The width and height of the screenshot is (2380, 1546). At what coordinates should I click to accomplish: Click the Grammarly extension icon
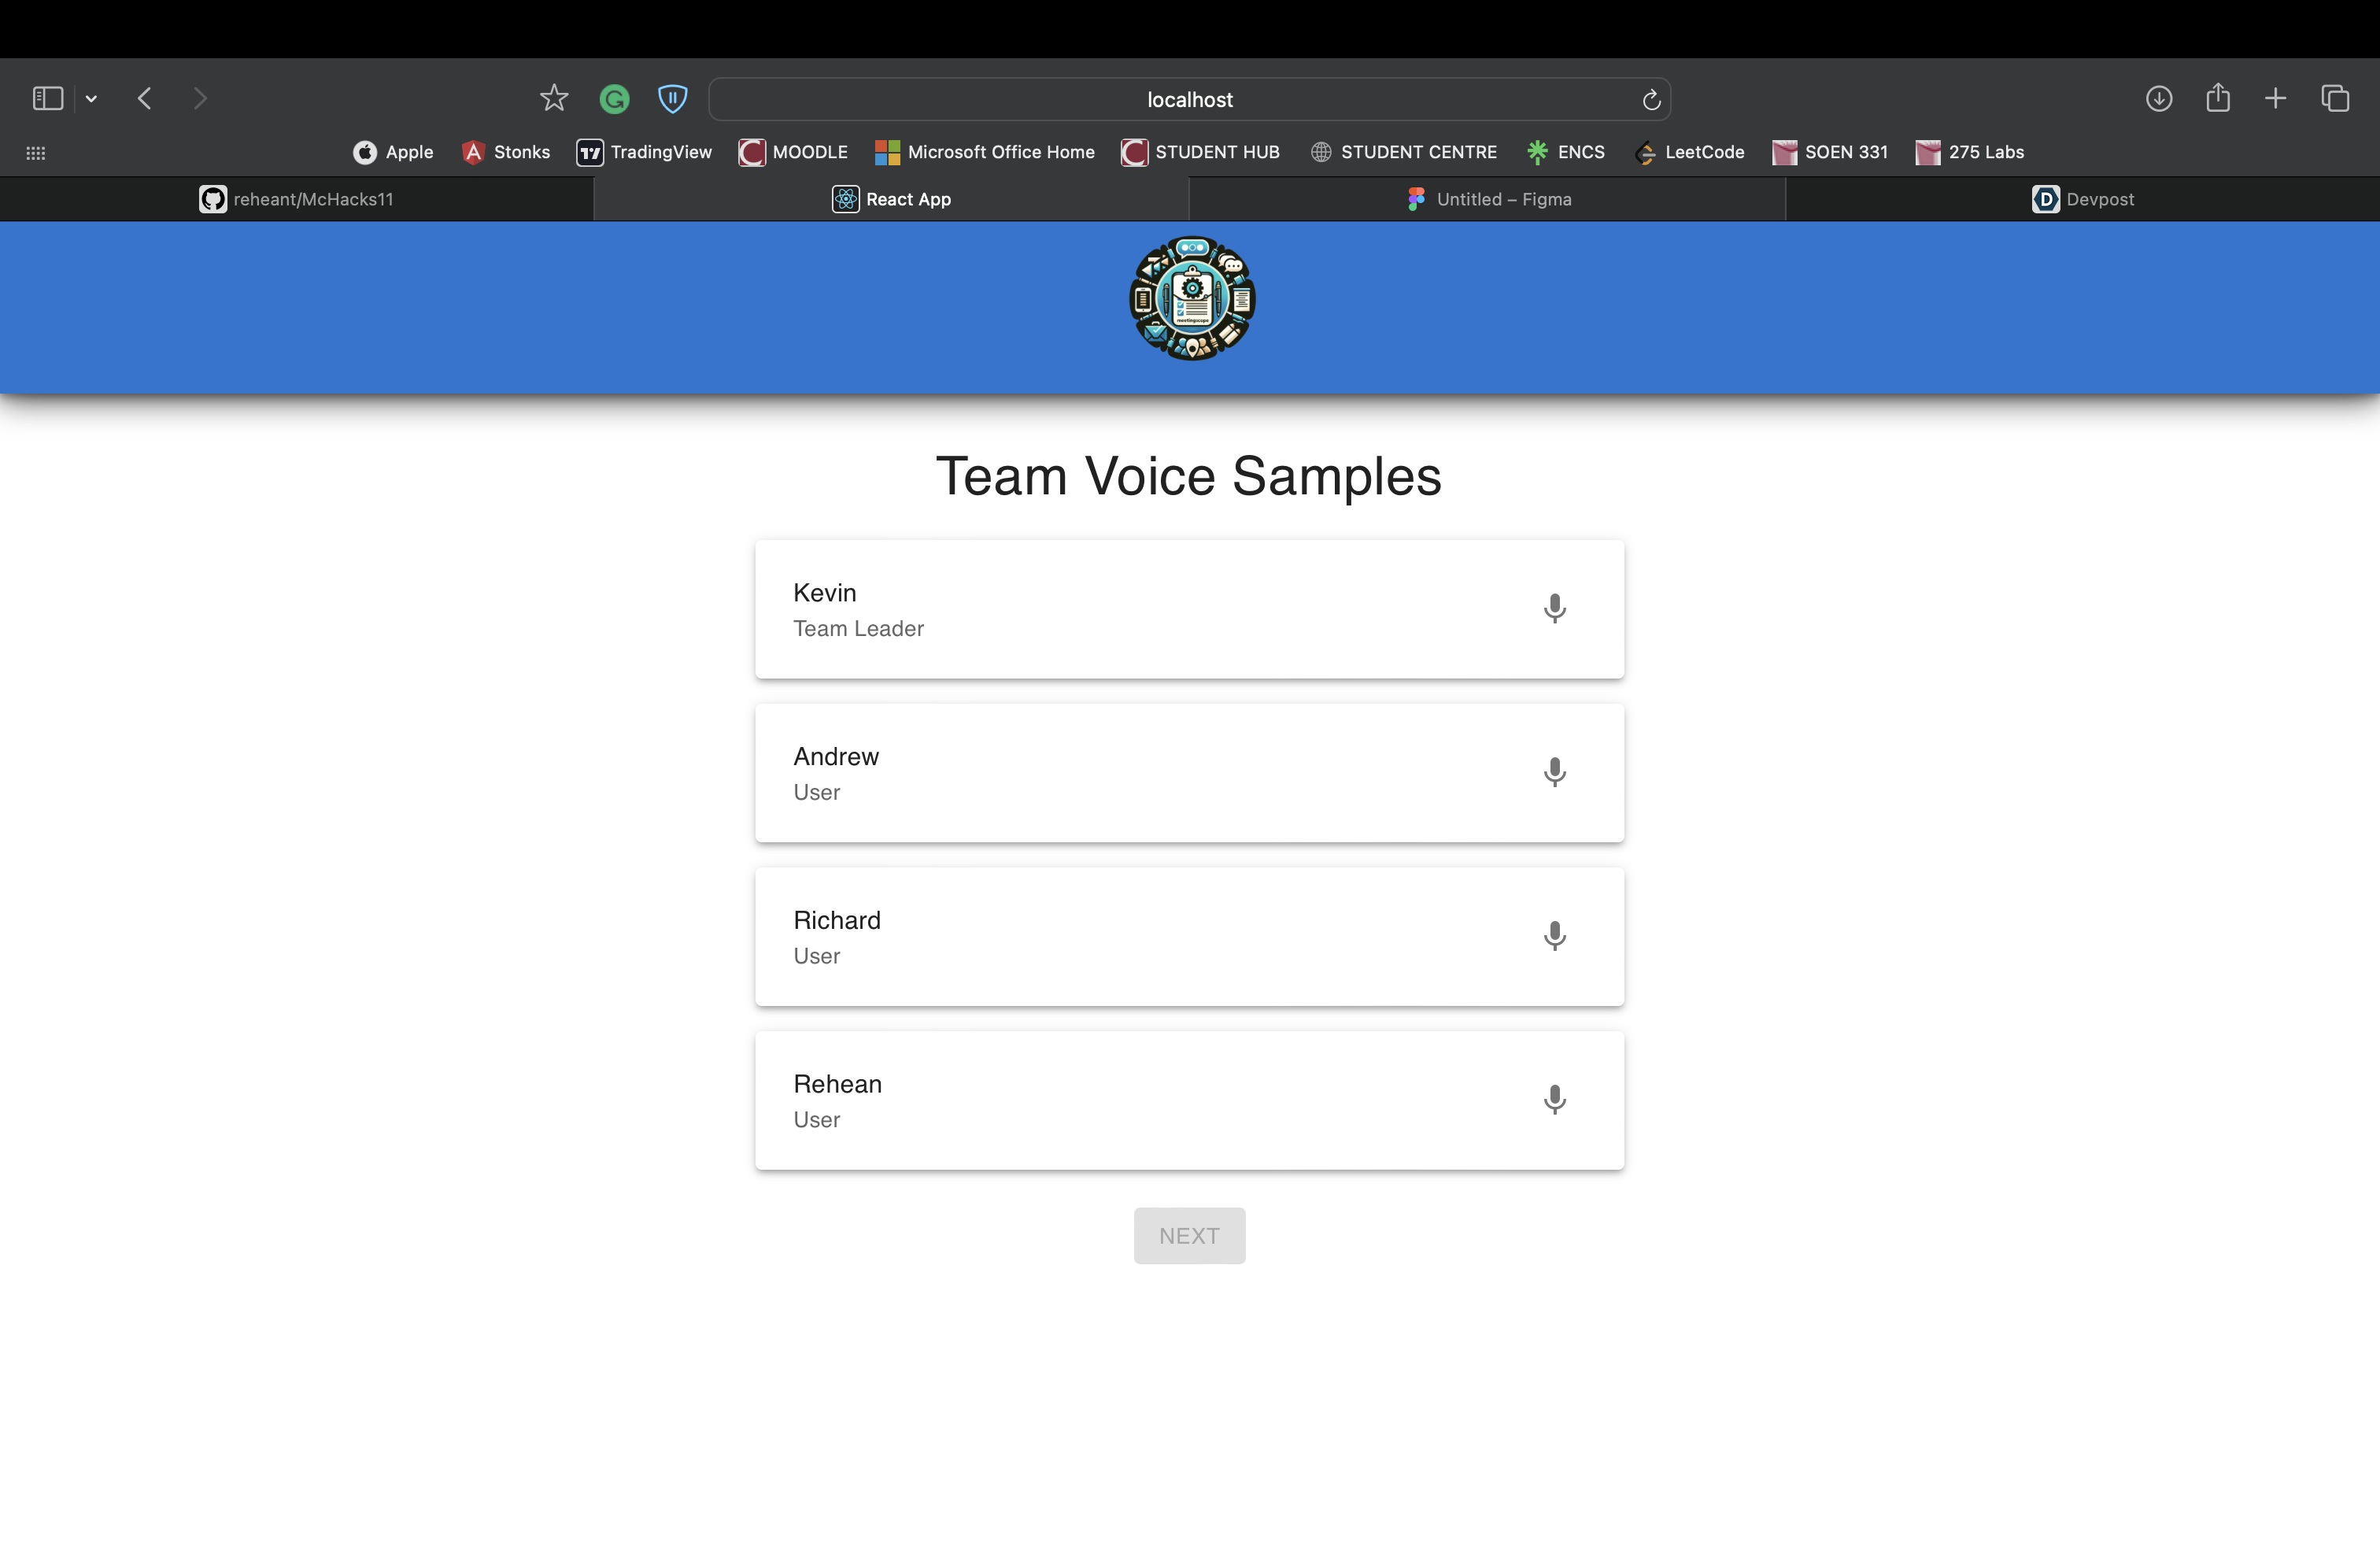tap(614, 99)
